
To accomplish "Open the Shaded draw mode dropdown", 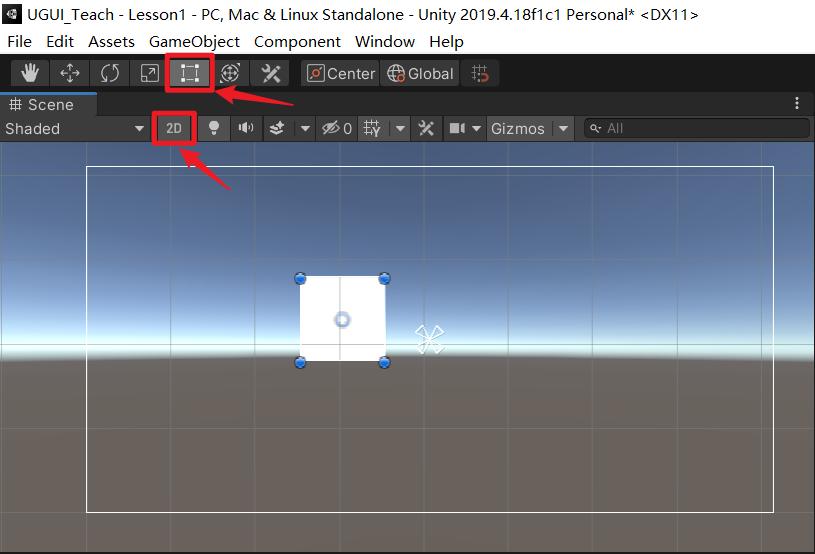I will (74, 128).
